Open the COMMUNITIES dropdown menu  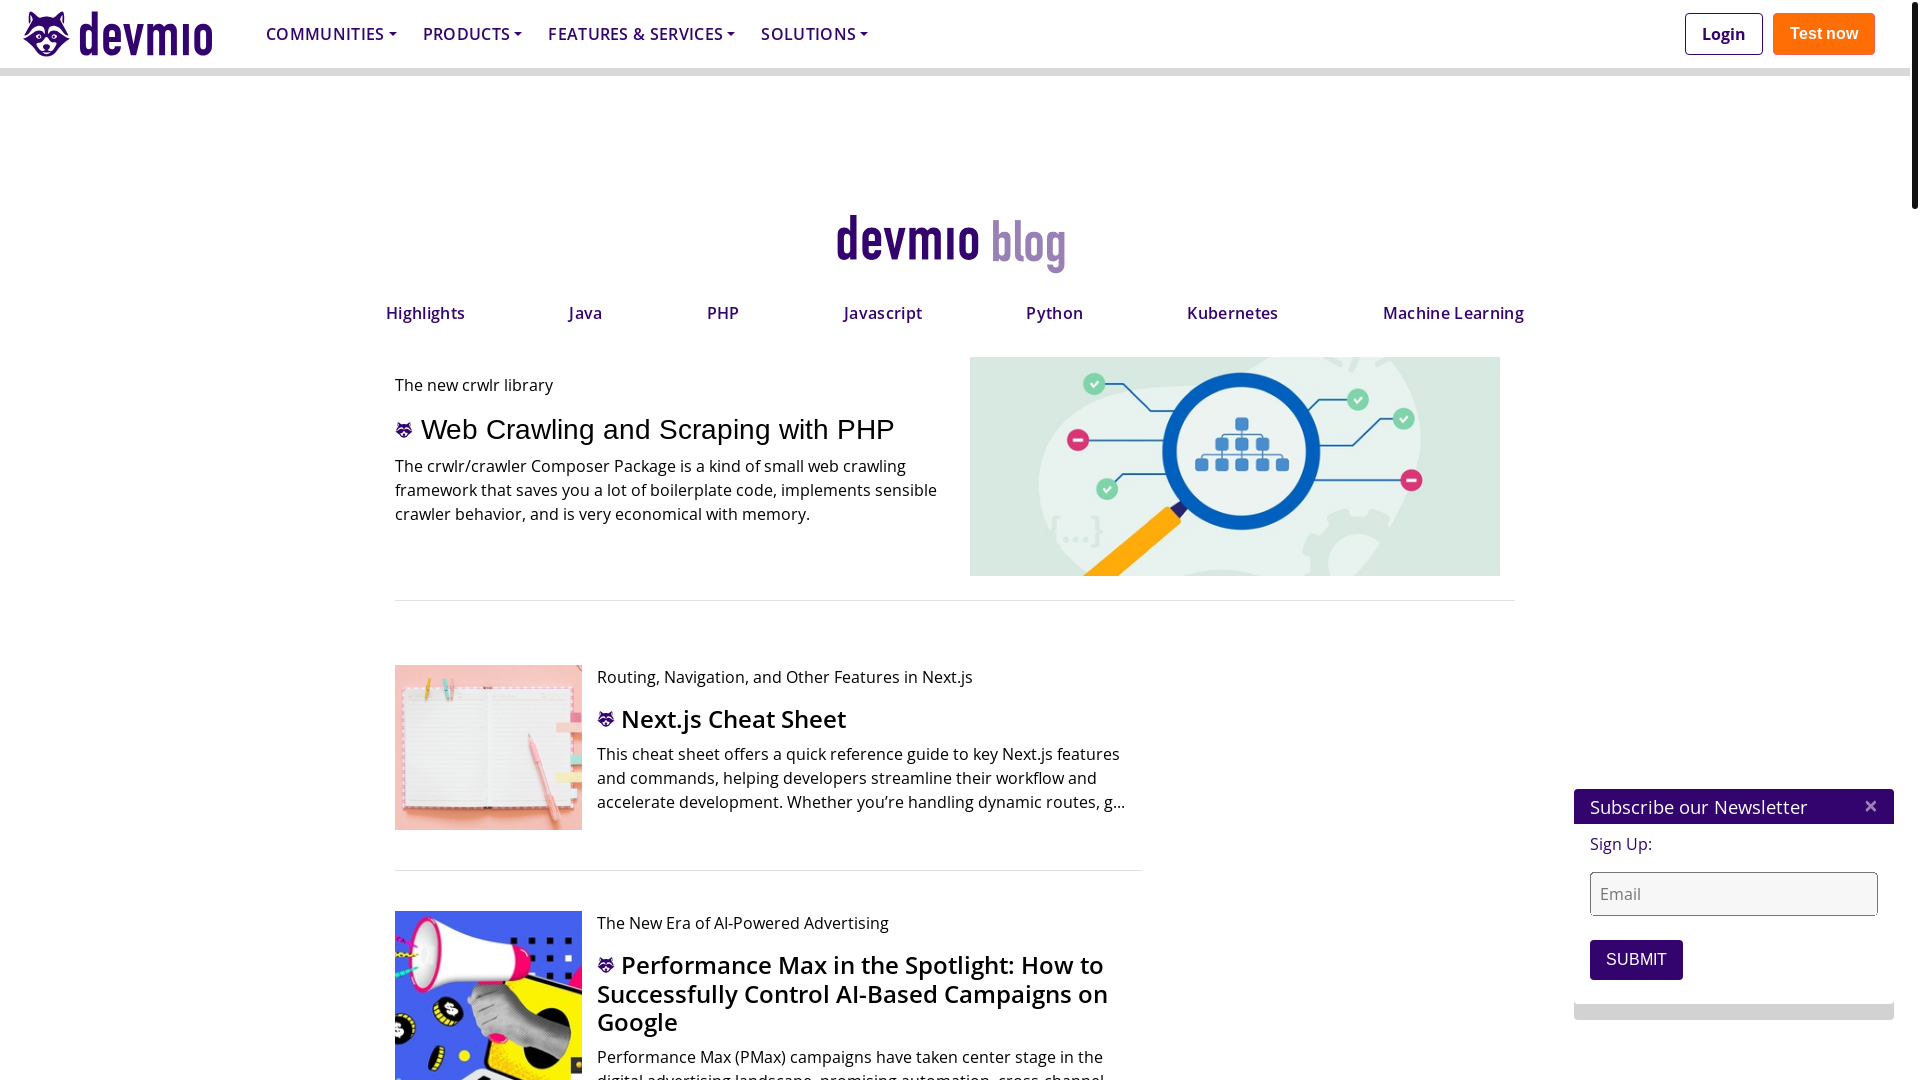(x=331, y=34)
